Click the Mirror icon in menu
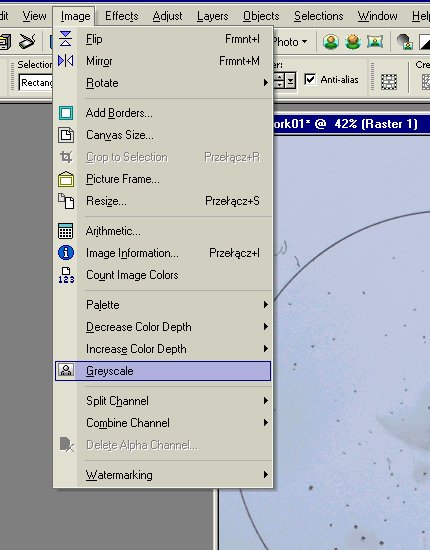Screen dimensions: 430x550 coord(66,61)
